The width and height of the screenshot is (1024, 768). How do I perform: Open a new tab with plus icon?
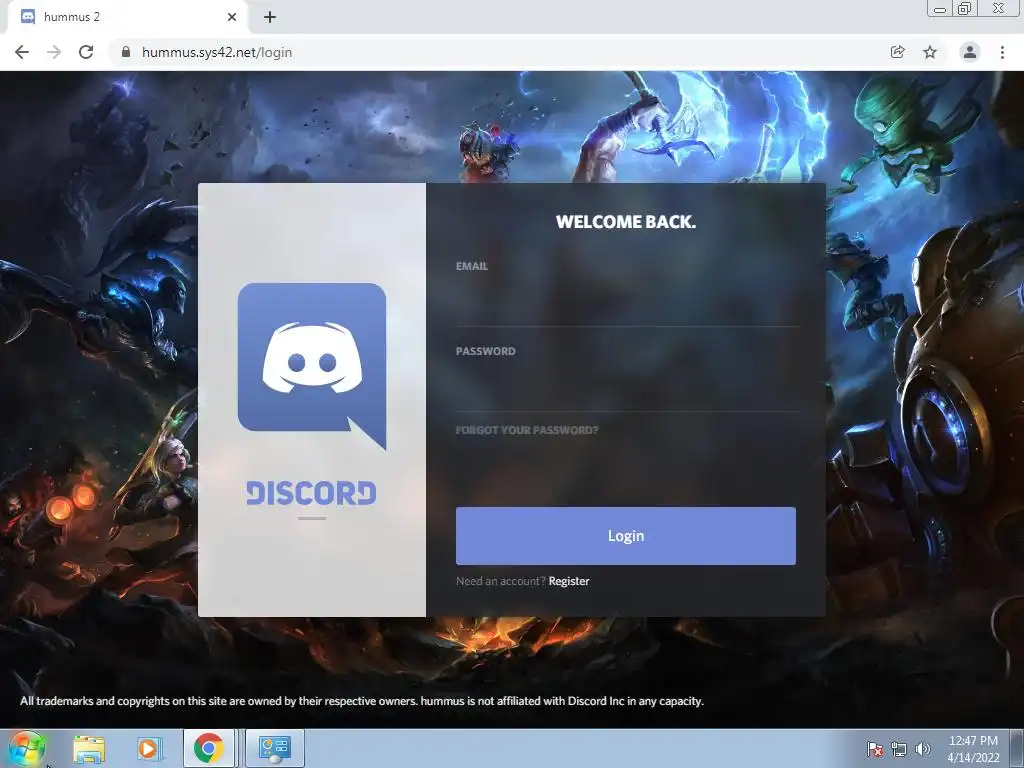pos(270,17)
